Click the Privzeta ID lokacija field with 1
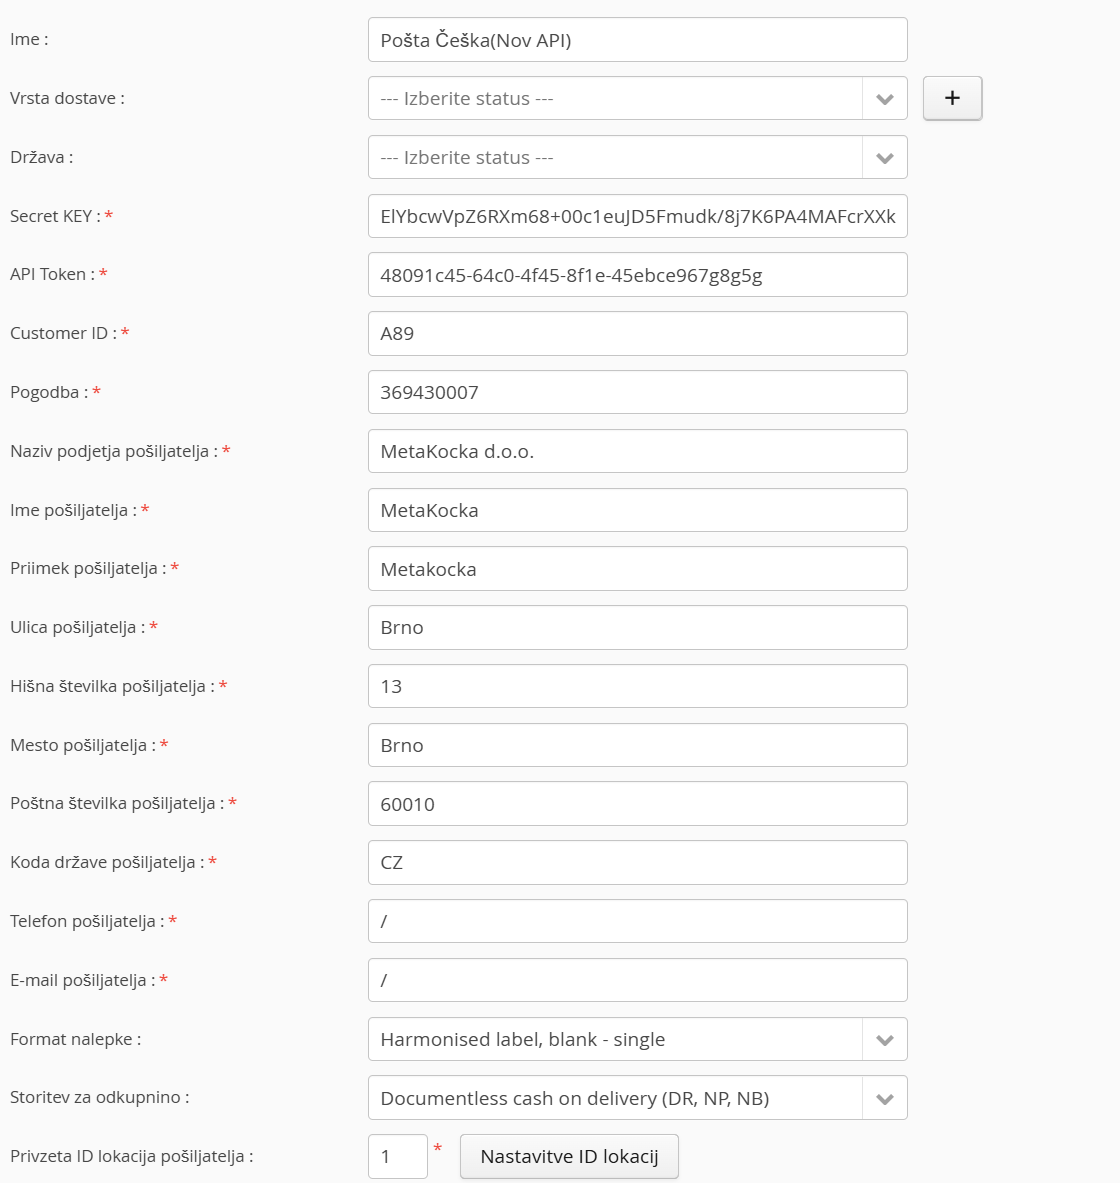1120x1183 pixels. pyautogui.click(x=398, y=1157)
